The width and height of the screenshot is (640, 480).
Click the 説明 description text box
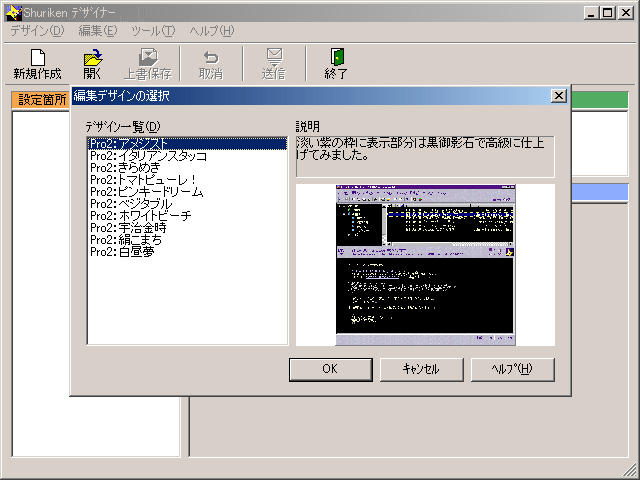click(425, 156)
